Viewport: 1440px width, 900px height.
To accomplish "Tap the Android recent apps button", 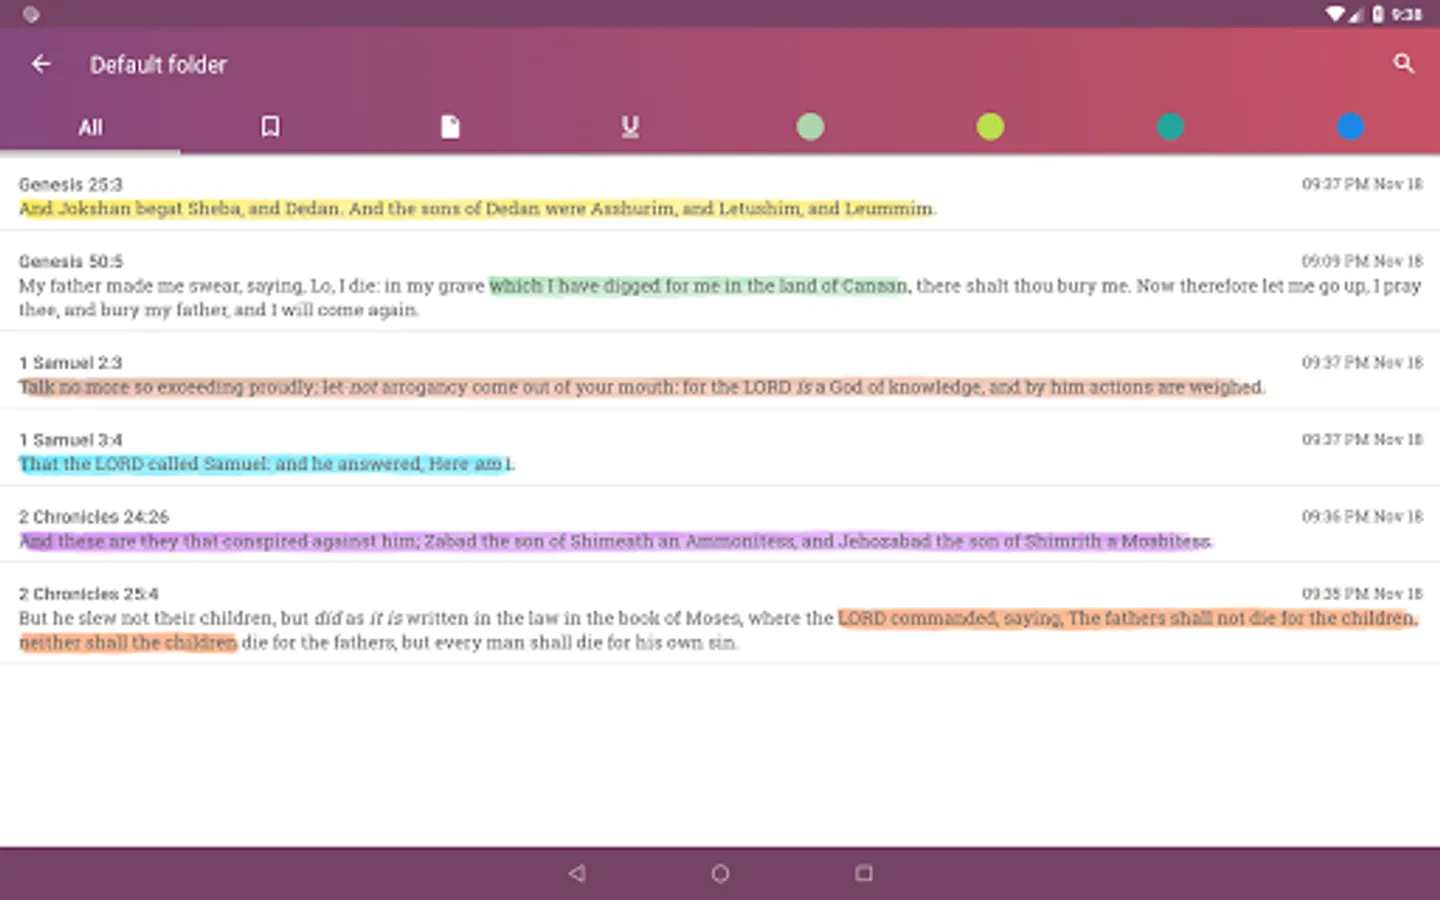I will click(x=864, y=873).
